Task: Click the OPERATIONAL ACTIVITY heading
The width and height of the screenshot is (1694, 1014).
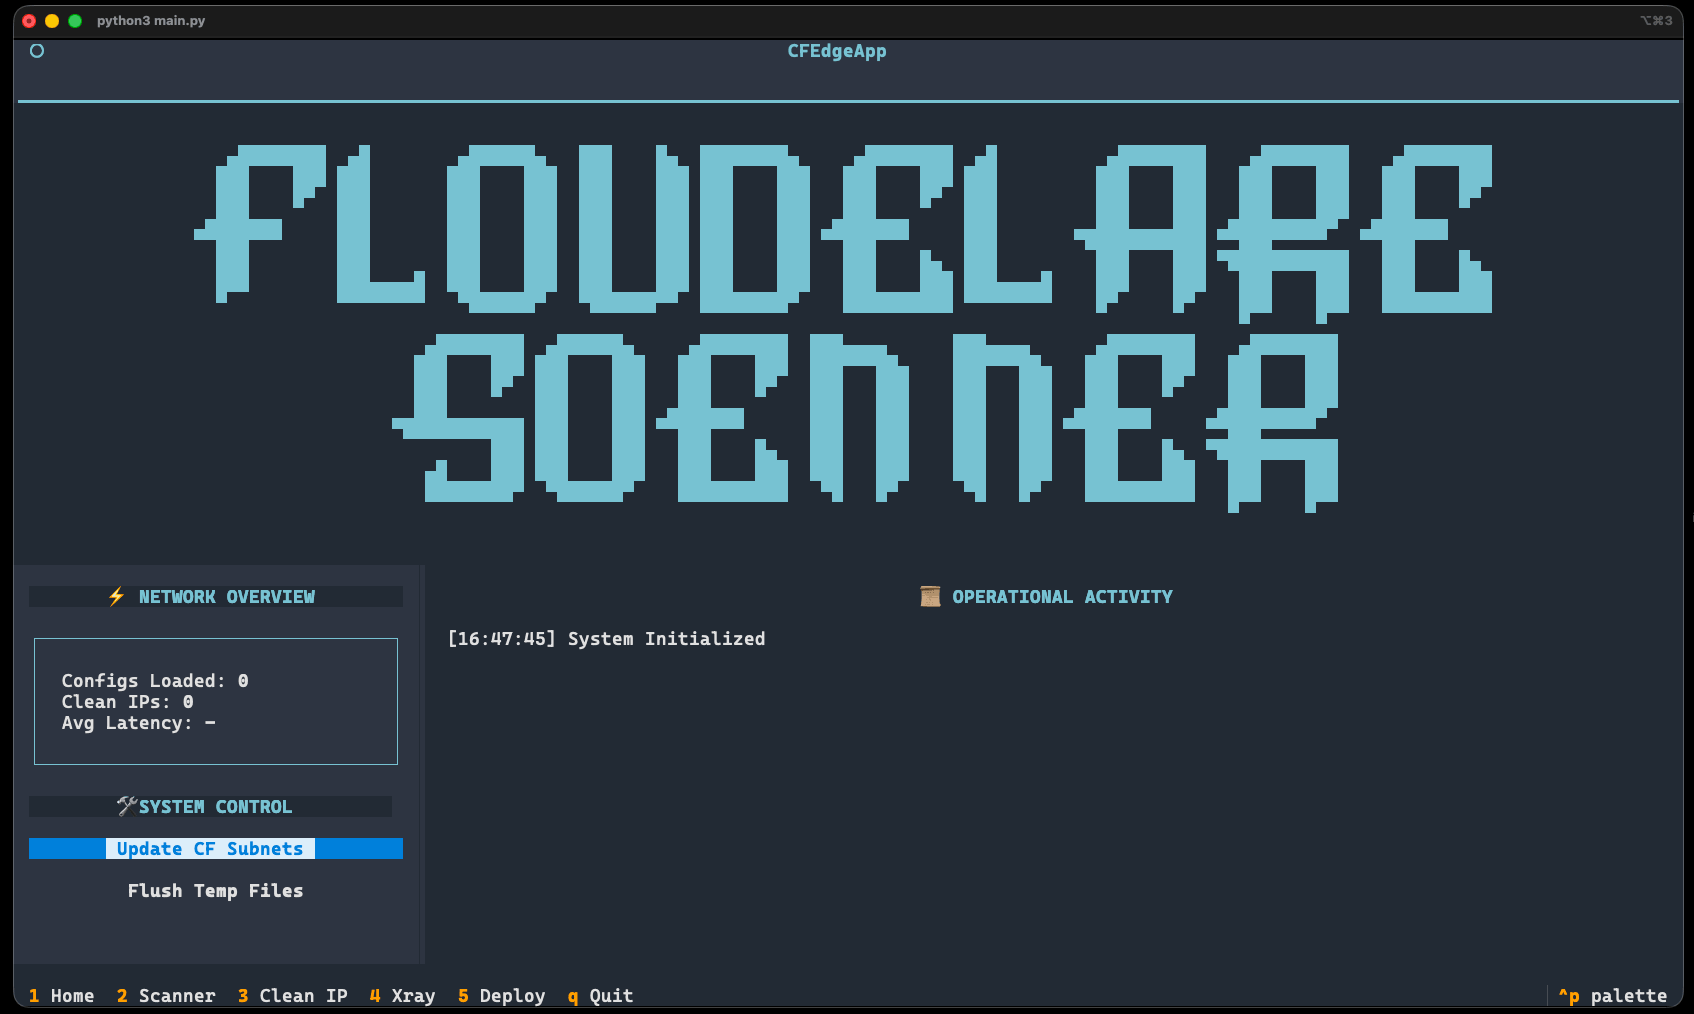Action: (x=1062, y=596)
